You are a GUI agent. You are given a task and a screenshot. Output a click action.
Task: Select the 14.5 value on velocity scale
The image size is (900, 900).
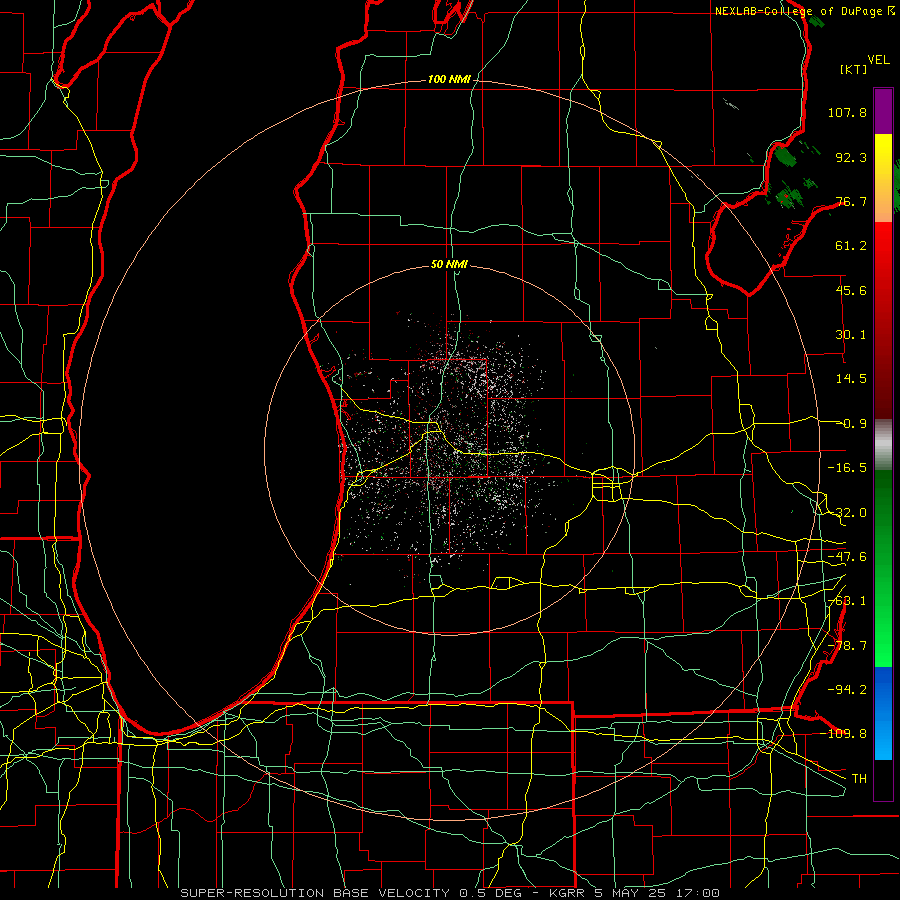(851, 379)
